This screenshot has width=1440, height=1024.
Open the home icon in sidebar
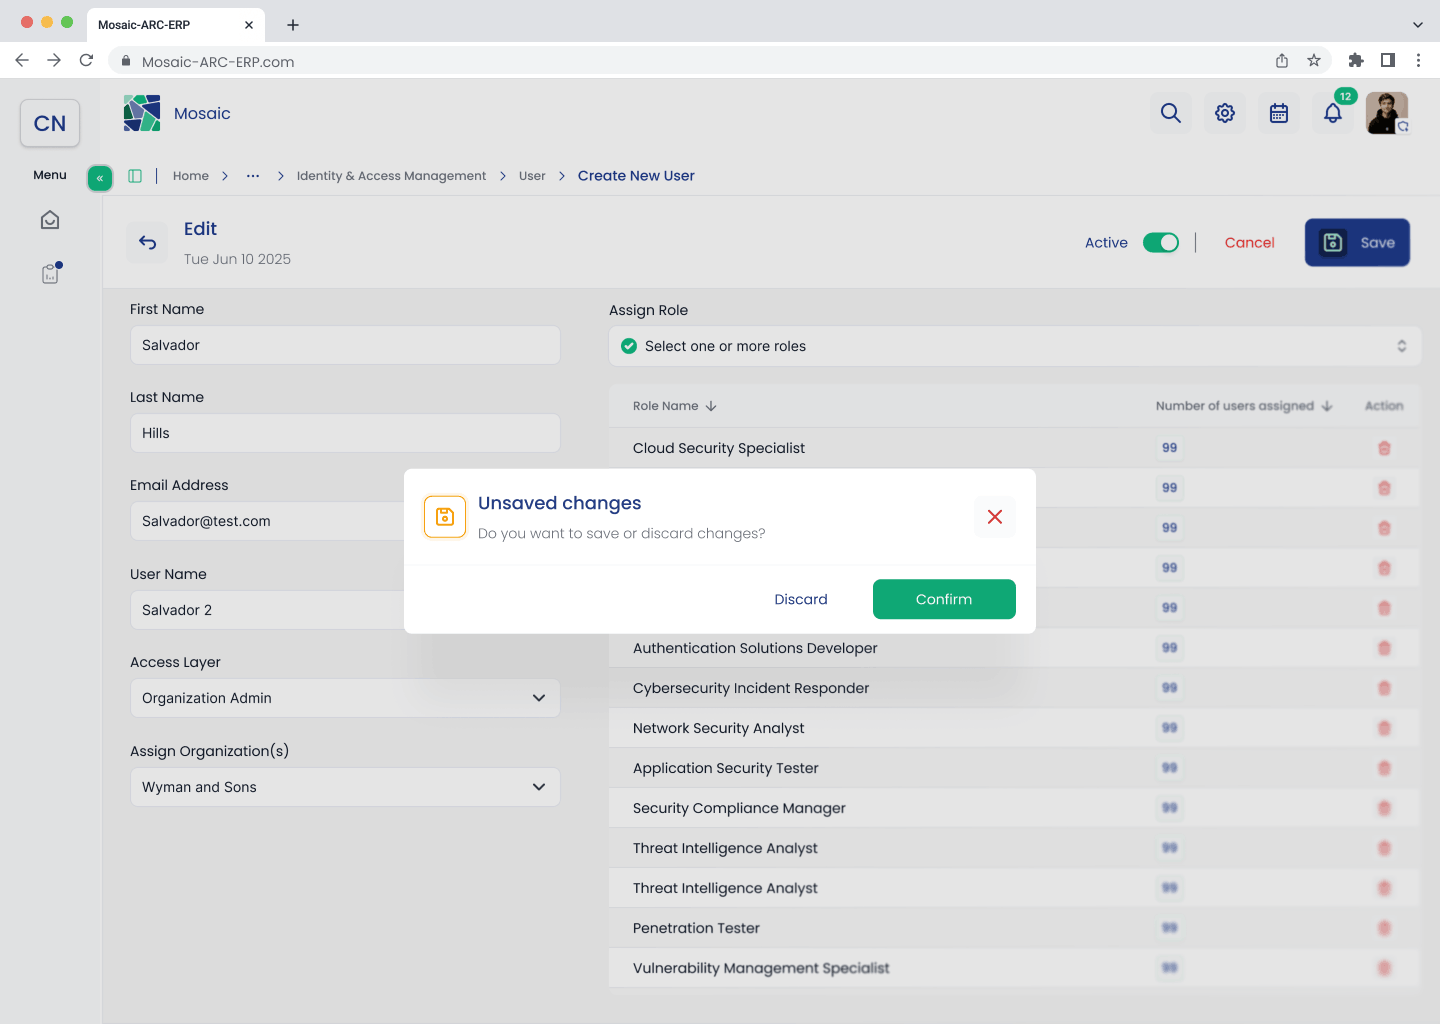tap(50, 220)
